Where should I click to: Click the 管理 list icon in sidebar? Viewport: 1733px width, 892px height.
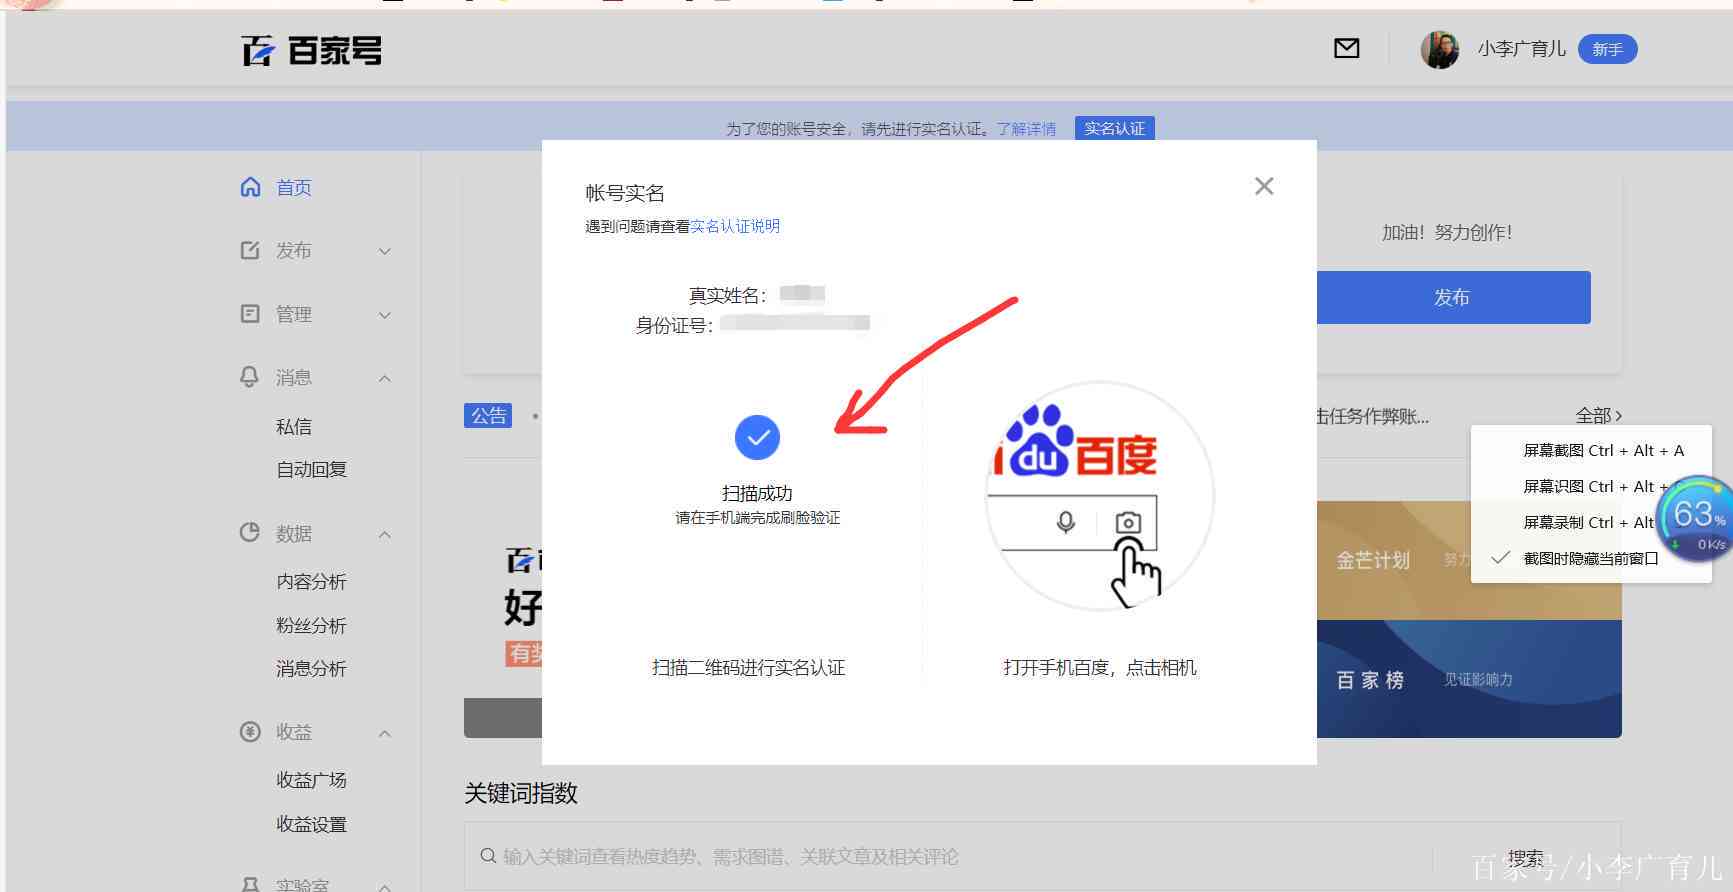pyautogui.click(x=250, y=314)
